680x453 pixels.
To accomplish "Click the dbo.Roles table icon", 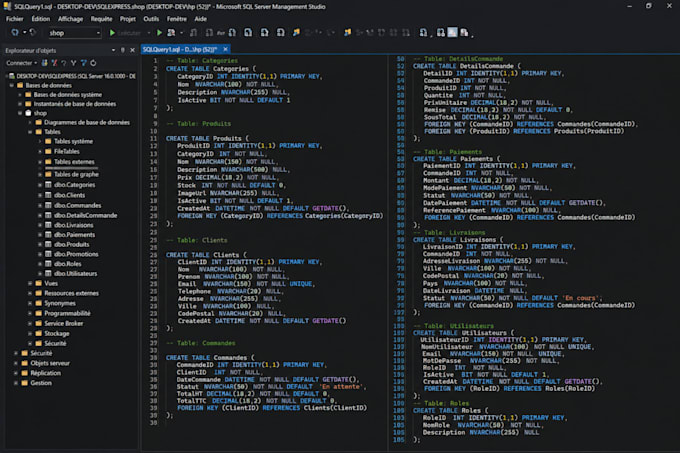I will coord(49,264).
